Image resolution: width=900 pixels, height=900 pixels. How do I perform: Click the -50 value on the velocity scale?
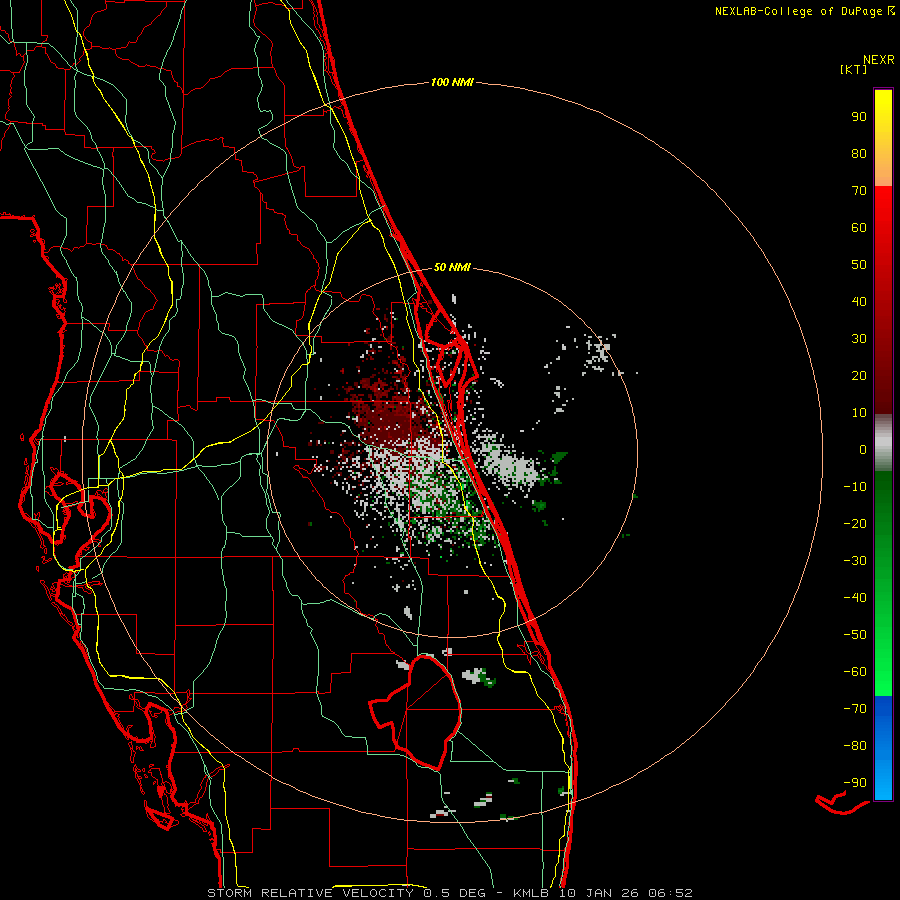(855, 635)
